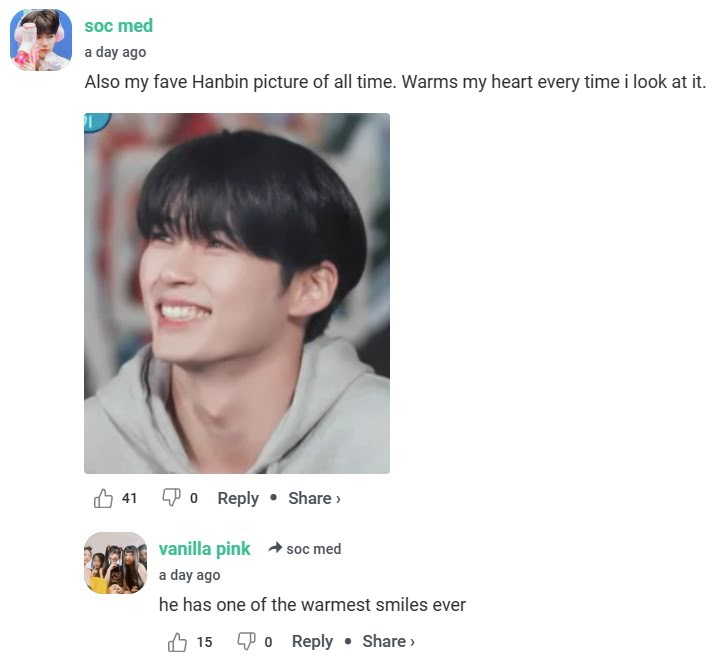
Task: Click the 15 likes count on reply
Action: [x=205, y=642]
